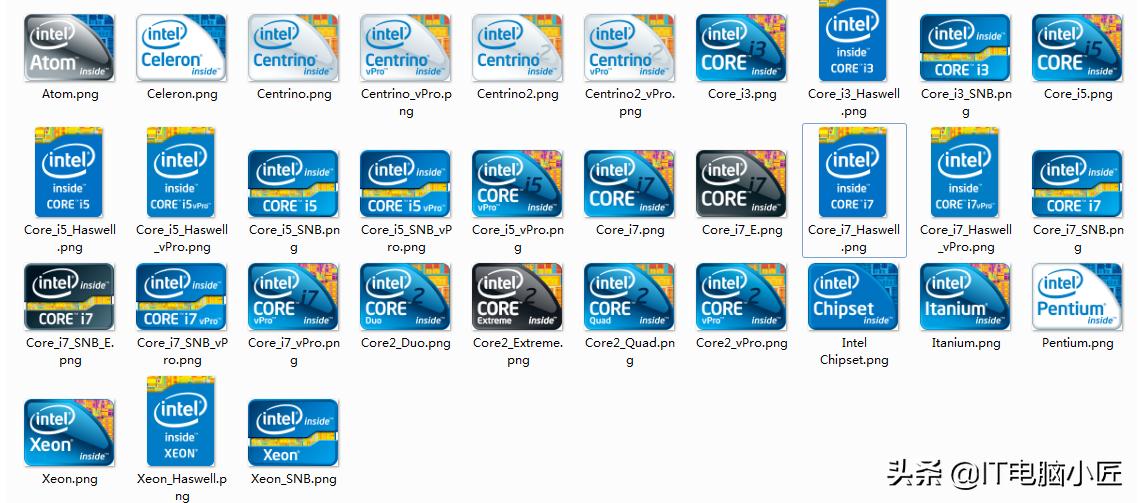Image resolution: width=1138 pixels, height=503 pixels.
Task: Select the Core_i7_SNB.png icon
Action: (1077, 184)
